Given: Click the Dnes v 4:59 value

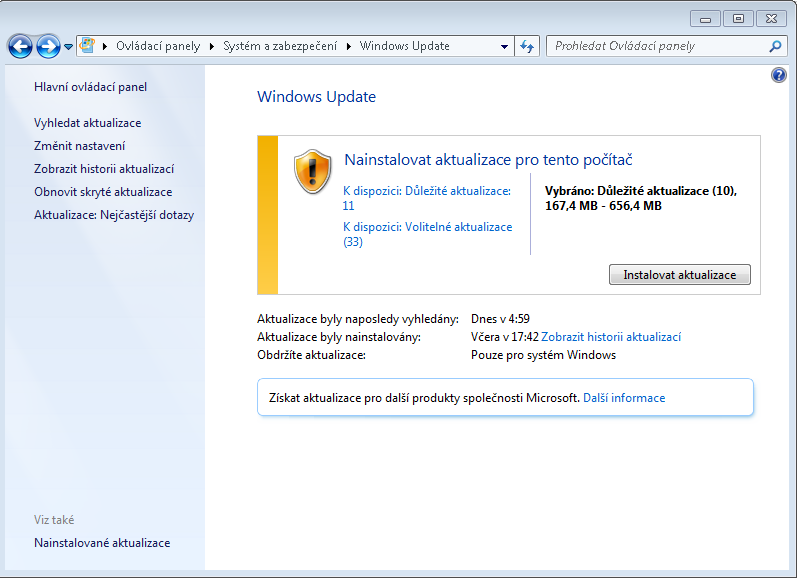Looking at the screenshot, I should (x=500, y=319).
